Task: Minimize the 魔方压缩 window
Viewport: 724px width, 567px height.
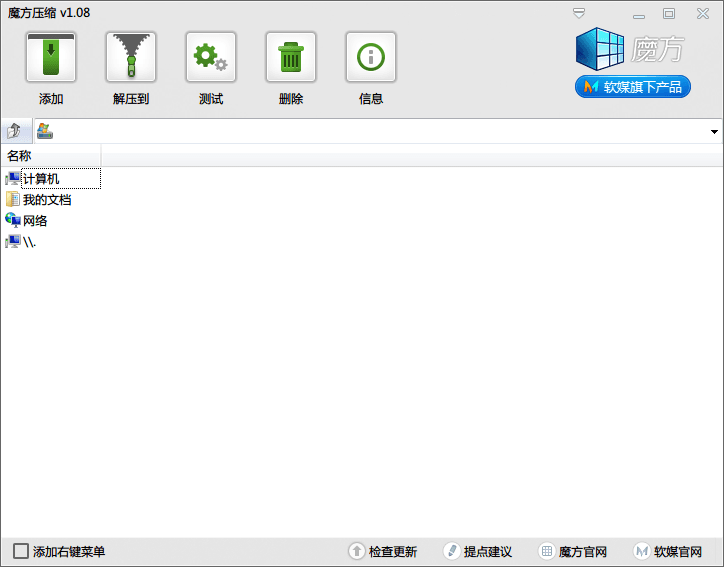Action: coord(639,16)
